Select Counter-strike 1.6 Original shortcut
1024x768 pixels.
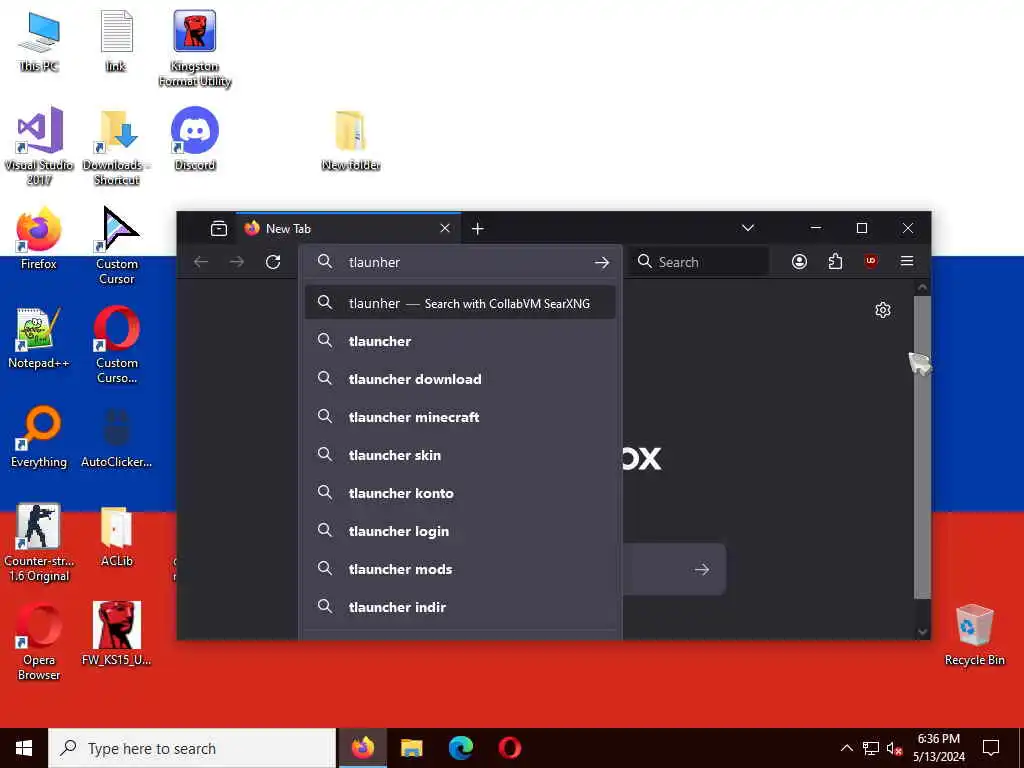(x=39, y=543)
